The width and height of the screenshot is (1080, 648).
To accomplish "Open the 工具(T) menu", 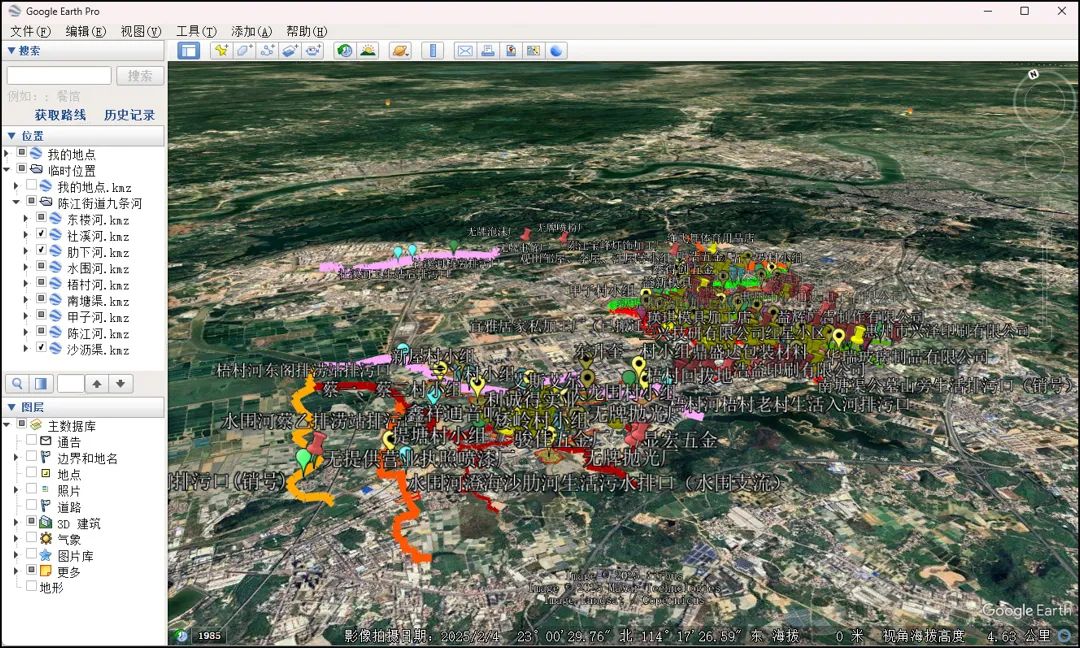I will point(196,31).
